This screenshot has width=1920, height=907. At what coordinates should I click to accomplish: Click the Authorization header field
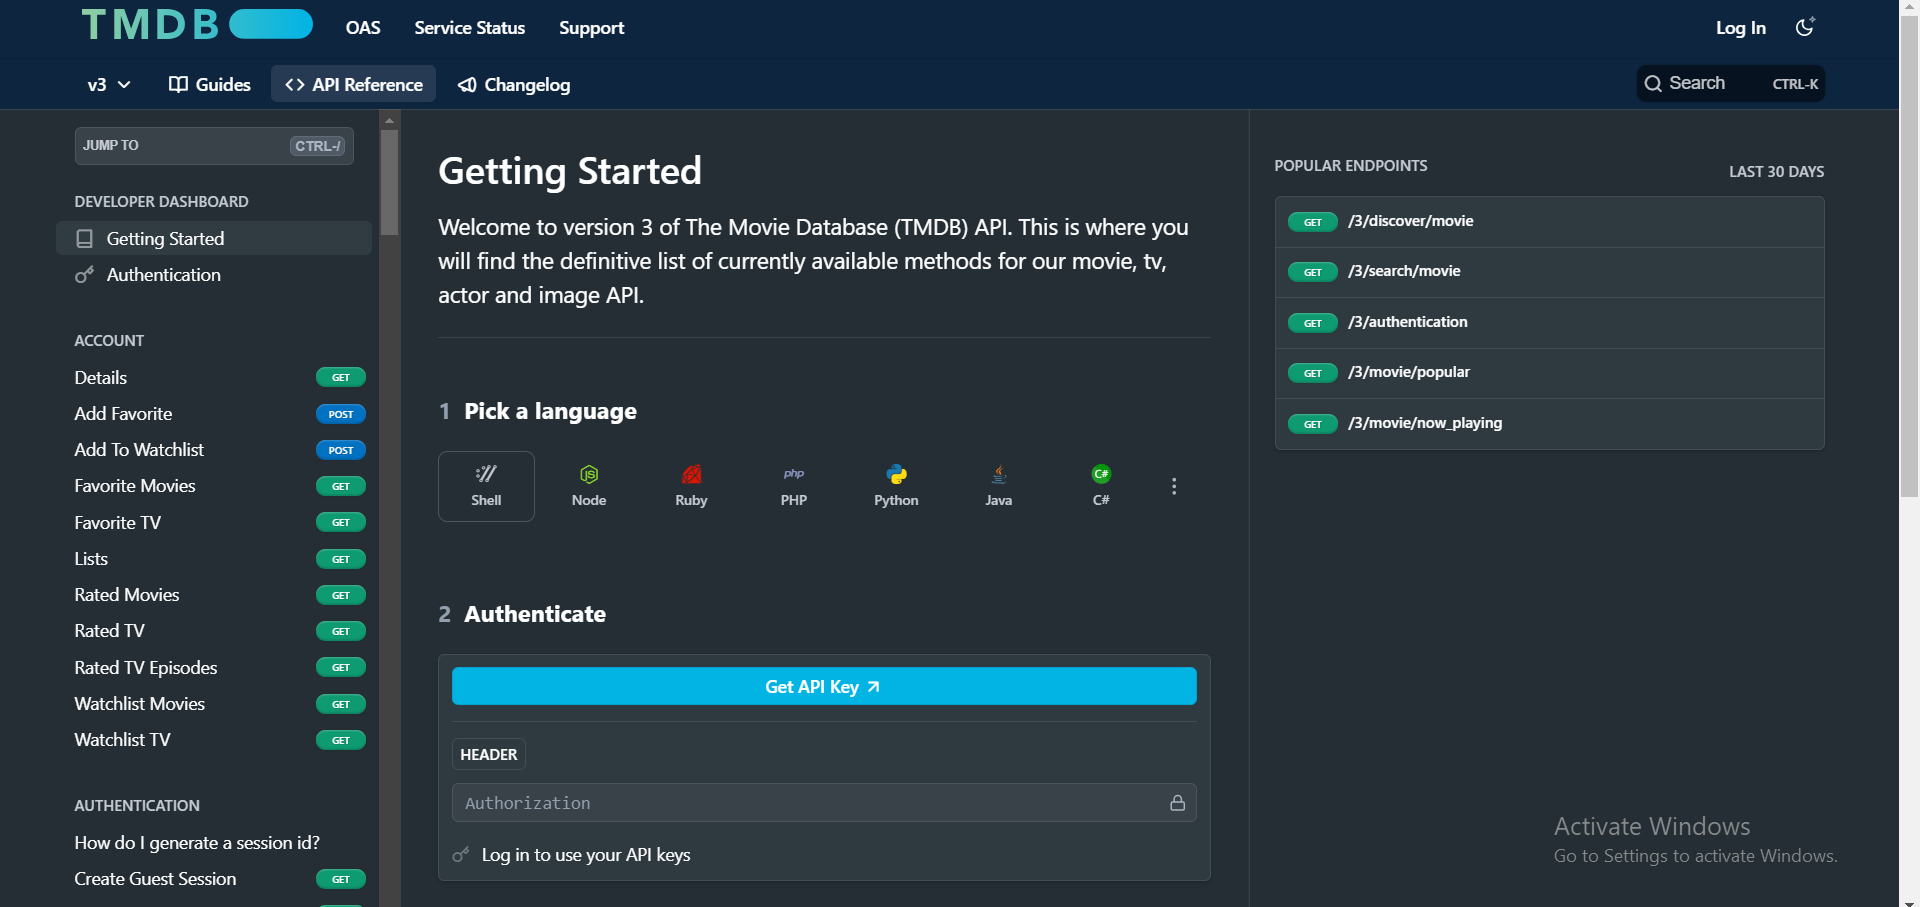click(x=824, y=803)
